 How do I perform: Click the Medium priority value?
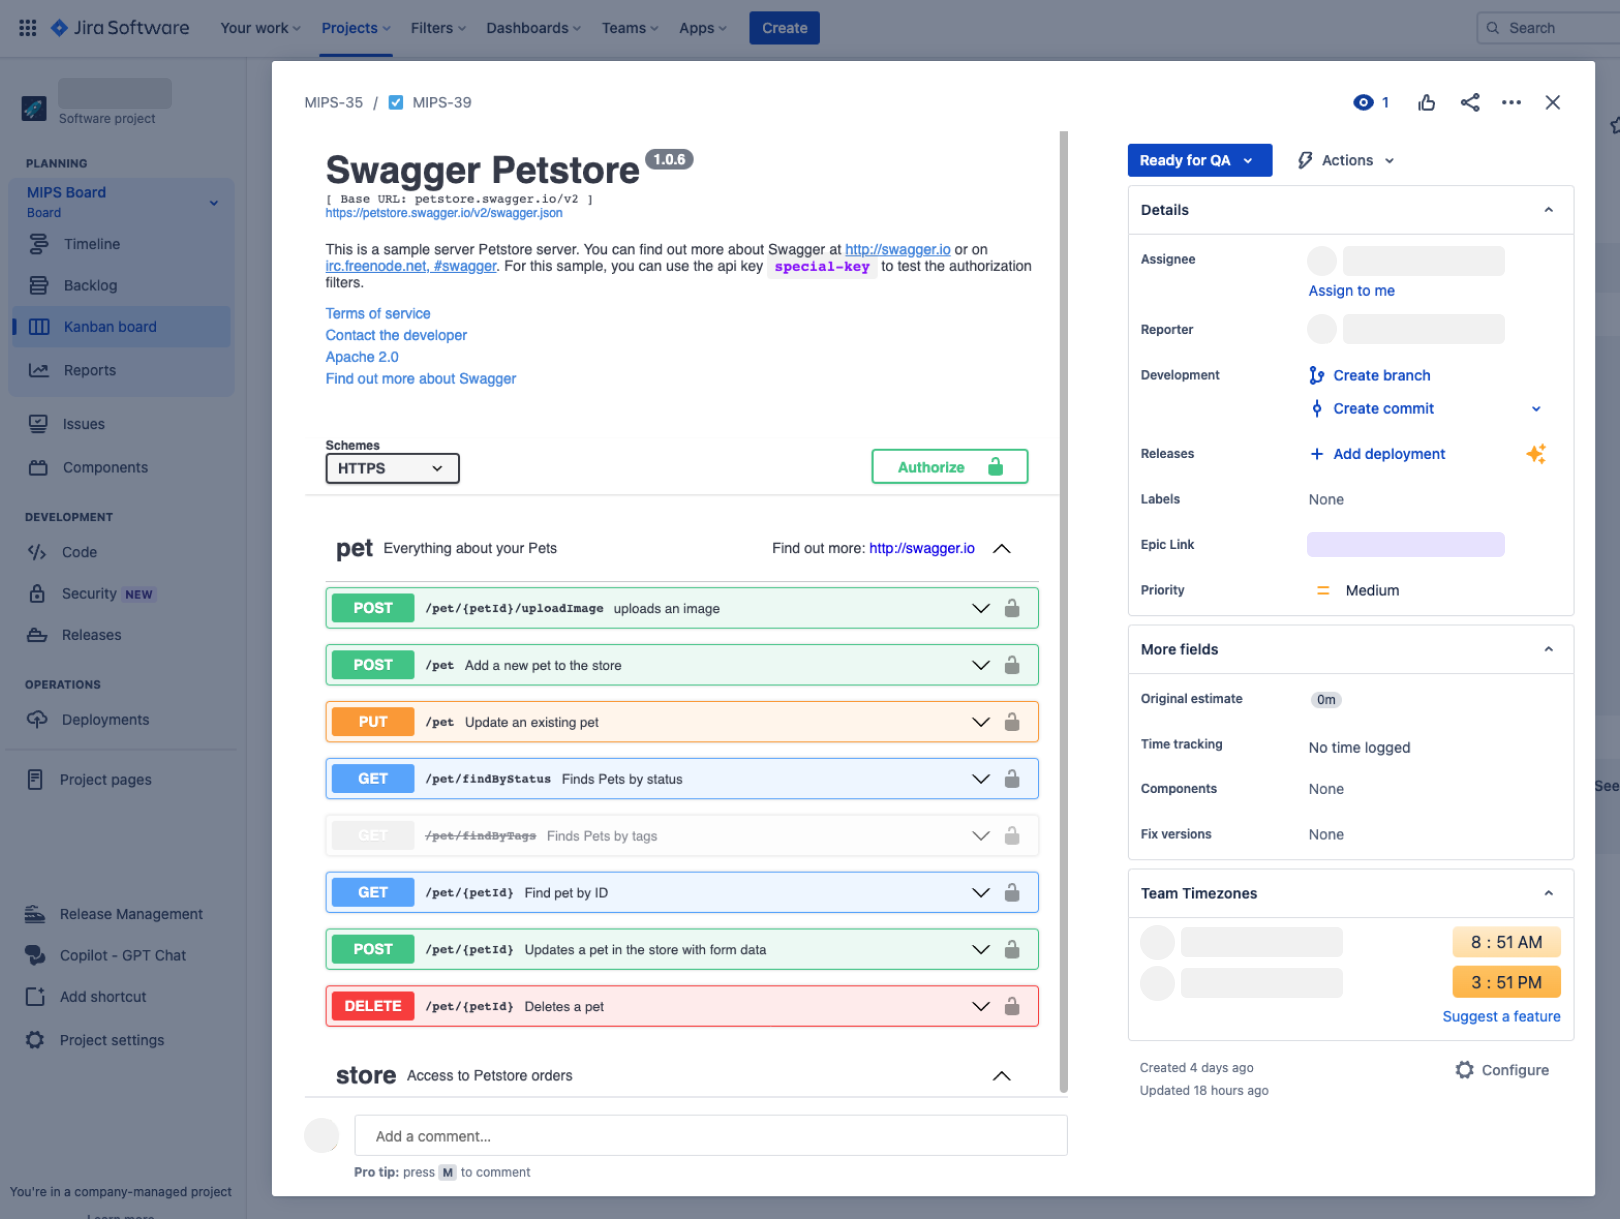[1372, 590]
